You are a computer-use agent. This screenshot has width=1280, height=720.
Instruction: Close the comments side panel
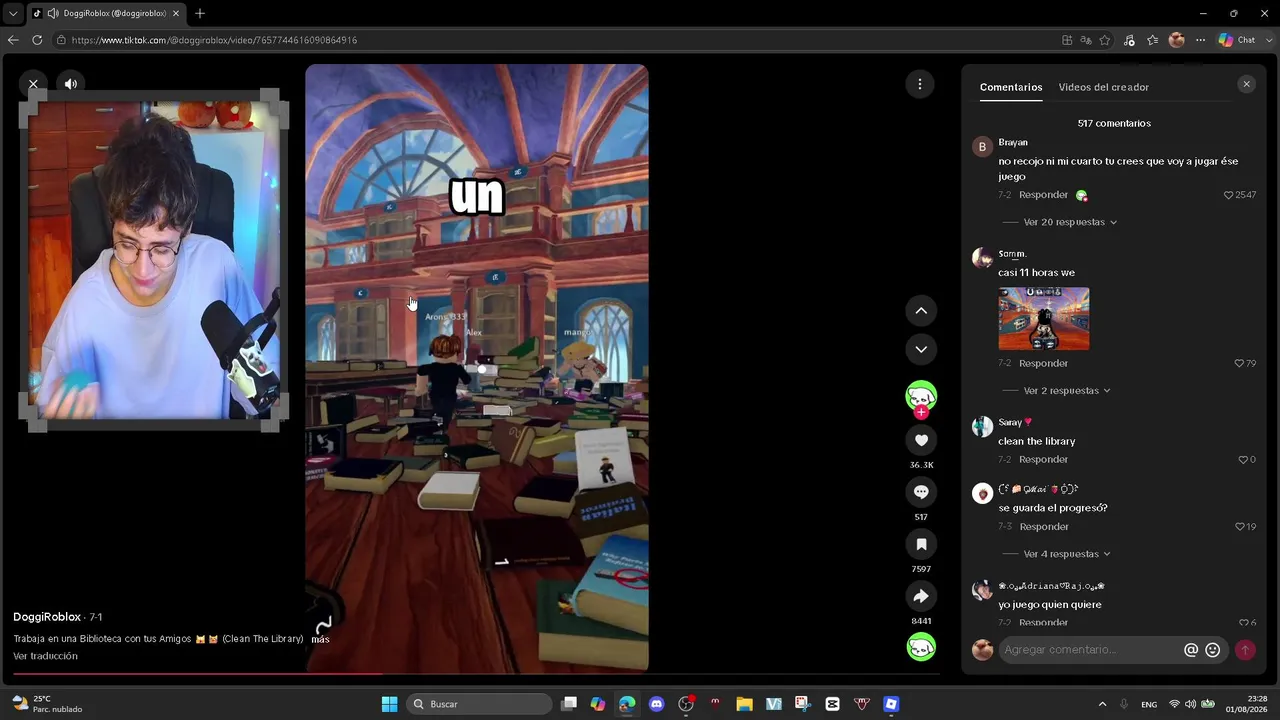[x=1246, y=85]
